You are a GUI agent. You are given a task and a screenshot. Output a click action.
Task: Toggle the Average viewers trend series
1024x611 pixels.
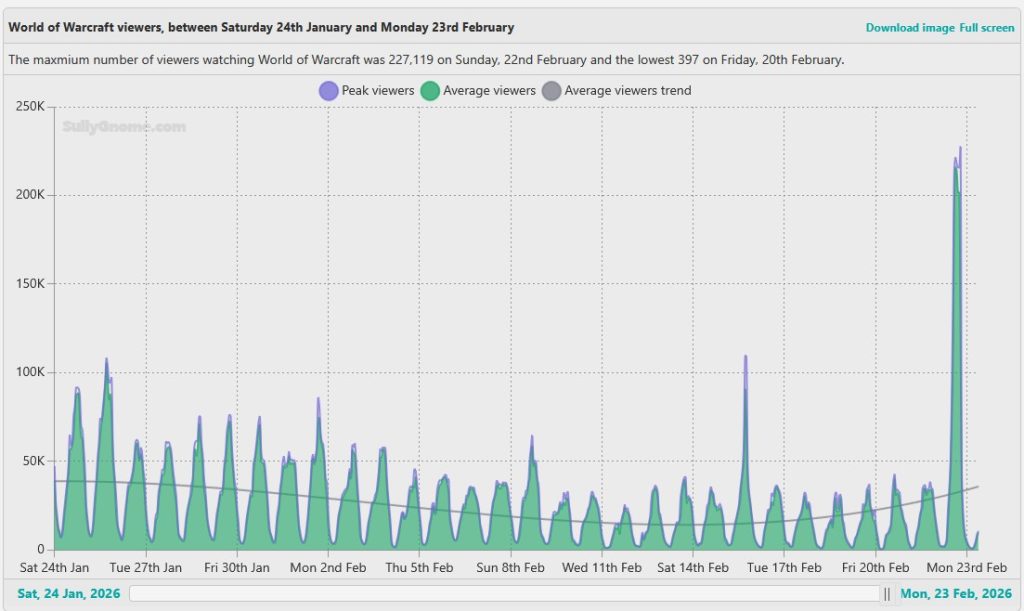click(616, 91)
